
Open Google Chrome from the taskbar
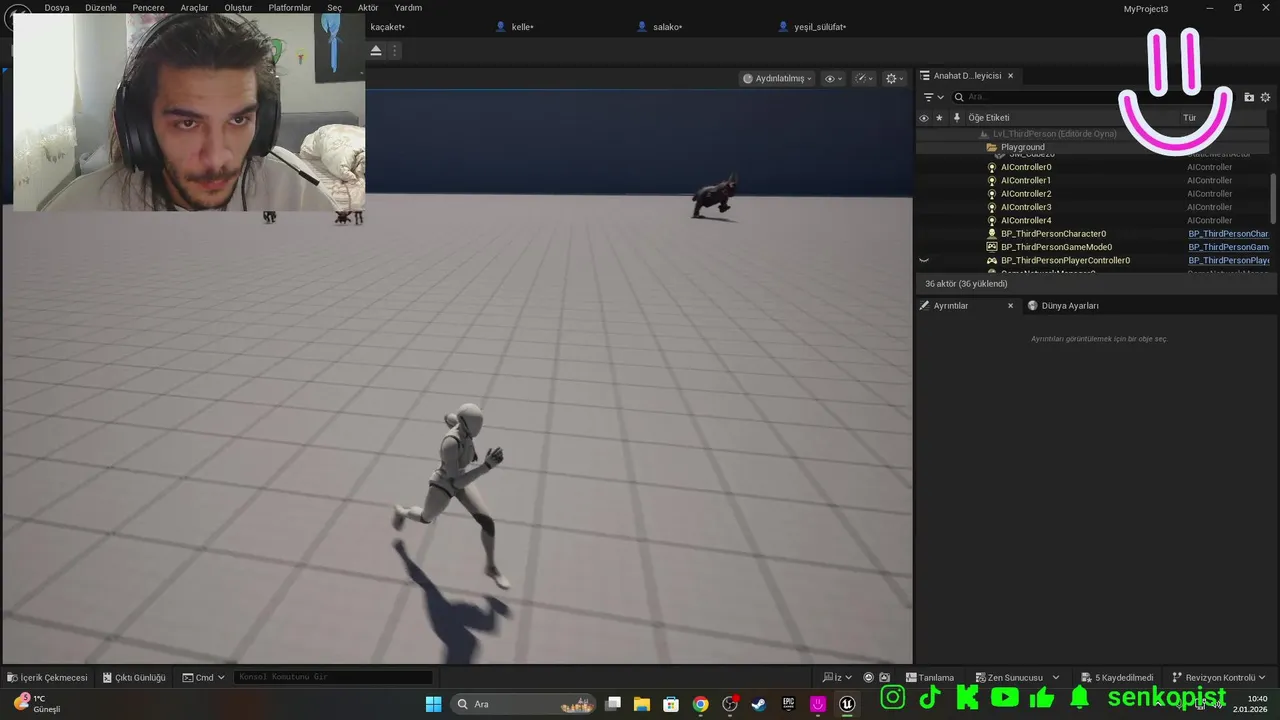[x=700, y=704]
